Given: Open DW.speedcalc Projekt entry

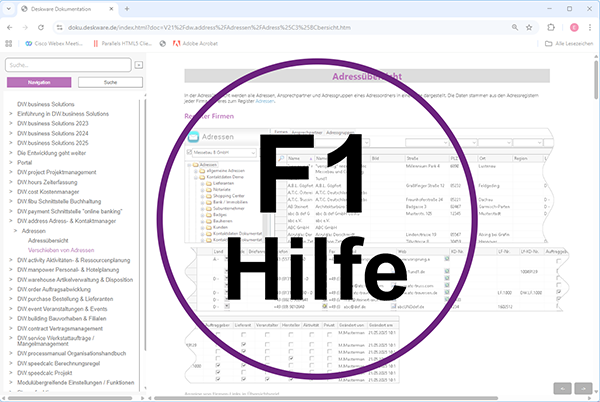Looking at the screenshot, I should (44, 373).
